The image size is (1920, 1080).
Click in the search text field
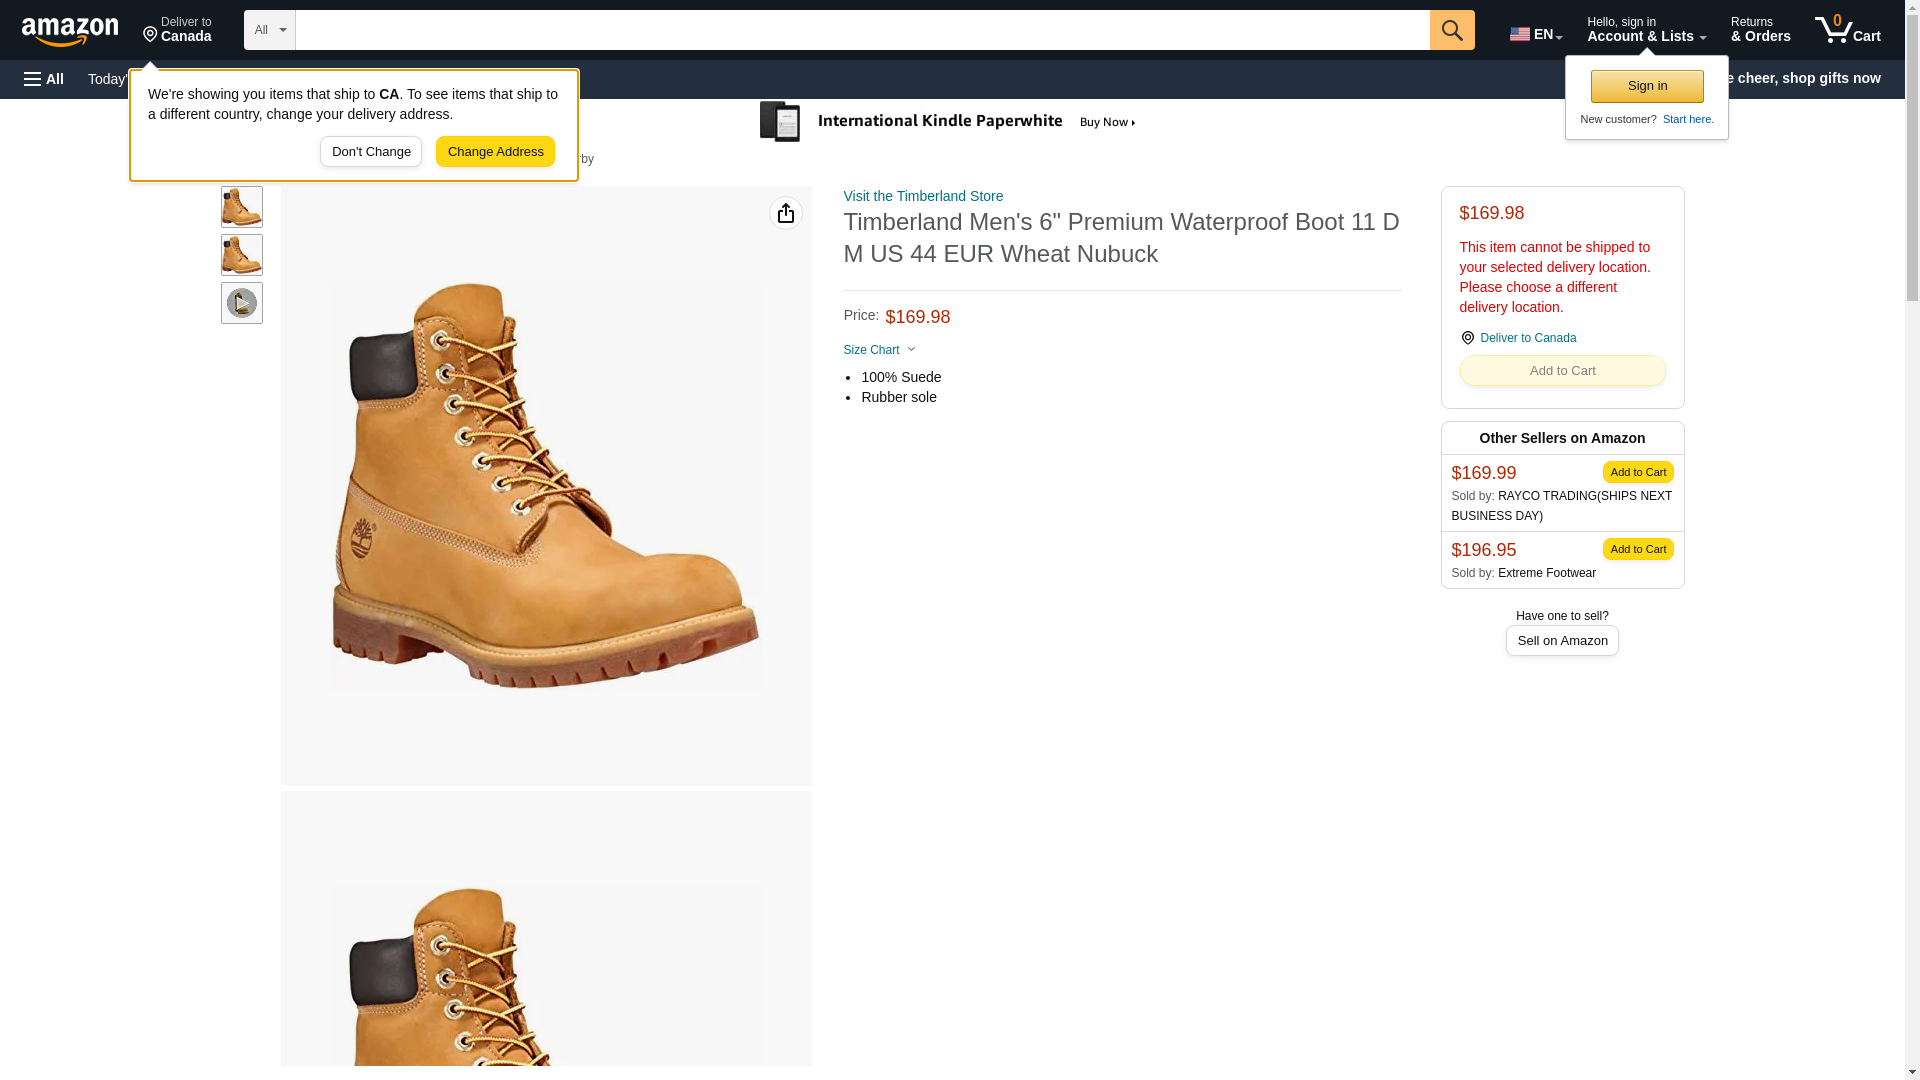(861, 30)
